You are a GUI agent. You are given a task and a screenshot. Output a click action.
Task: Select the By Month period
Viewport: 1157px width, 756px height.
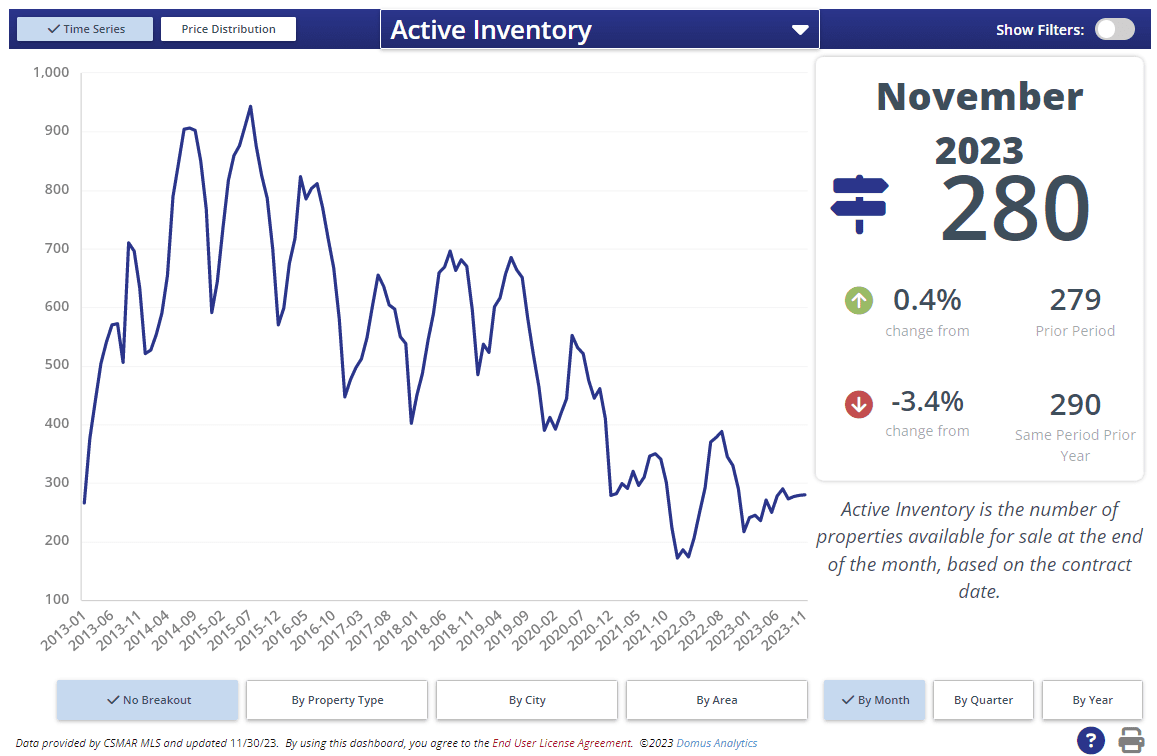click(875, 700)
